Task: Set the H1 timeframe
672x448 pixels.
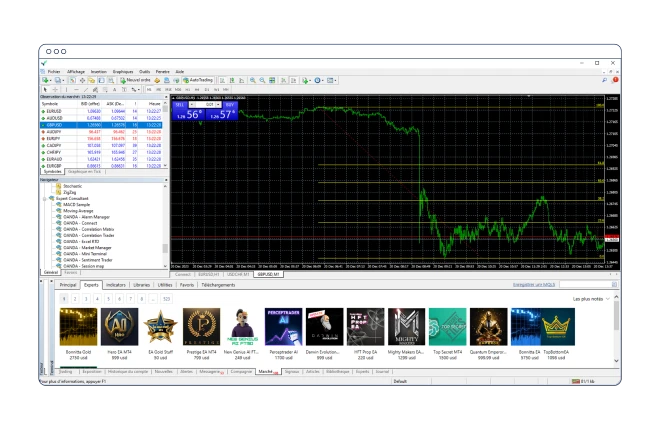Action: click(188, 90)
